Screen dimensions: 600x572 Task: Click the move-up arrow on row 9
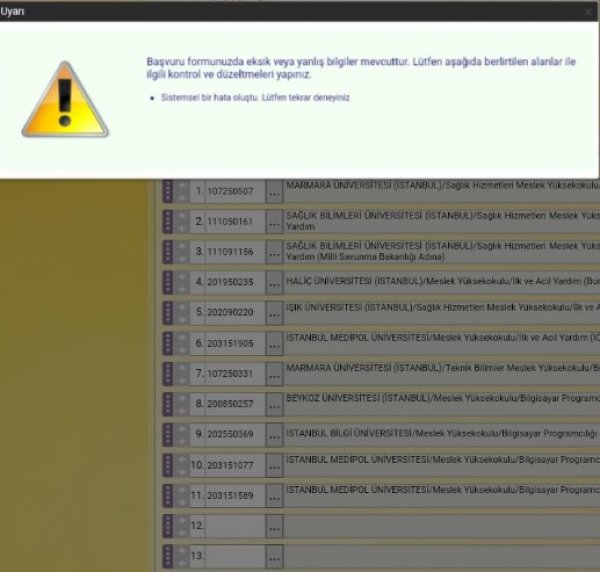coord(182,429)
